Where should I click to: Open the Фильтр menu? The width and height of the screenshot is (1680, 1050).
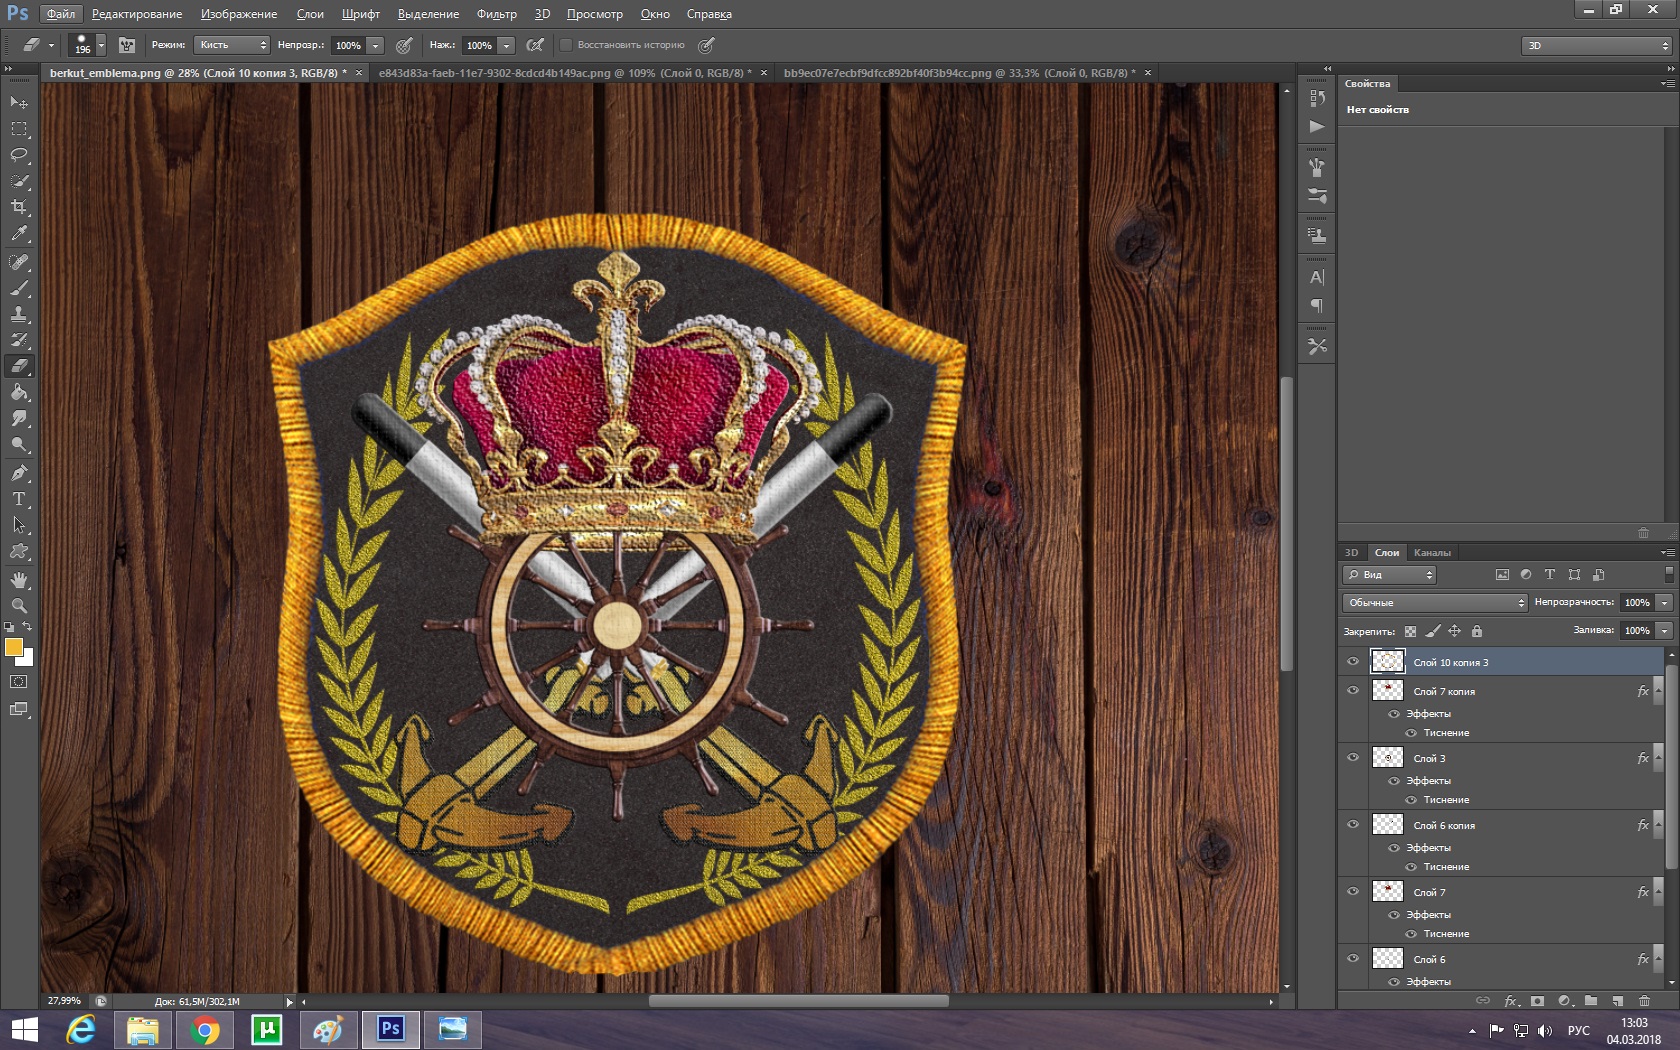[x=496, y=14]
